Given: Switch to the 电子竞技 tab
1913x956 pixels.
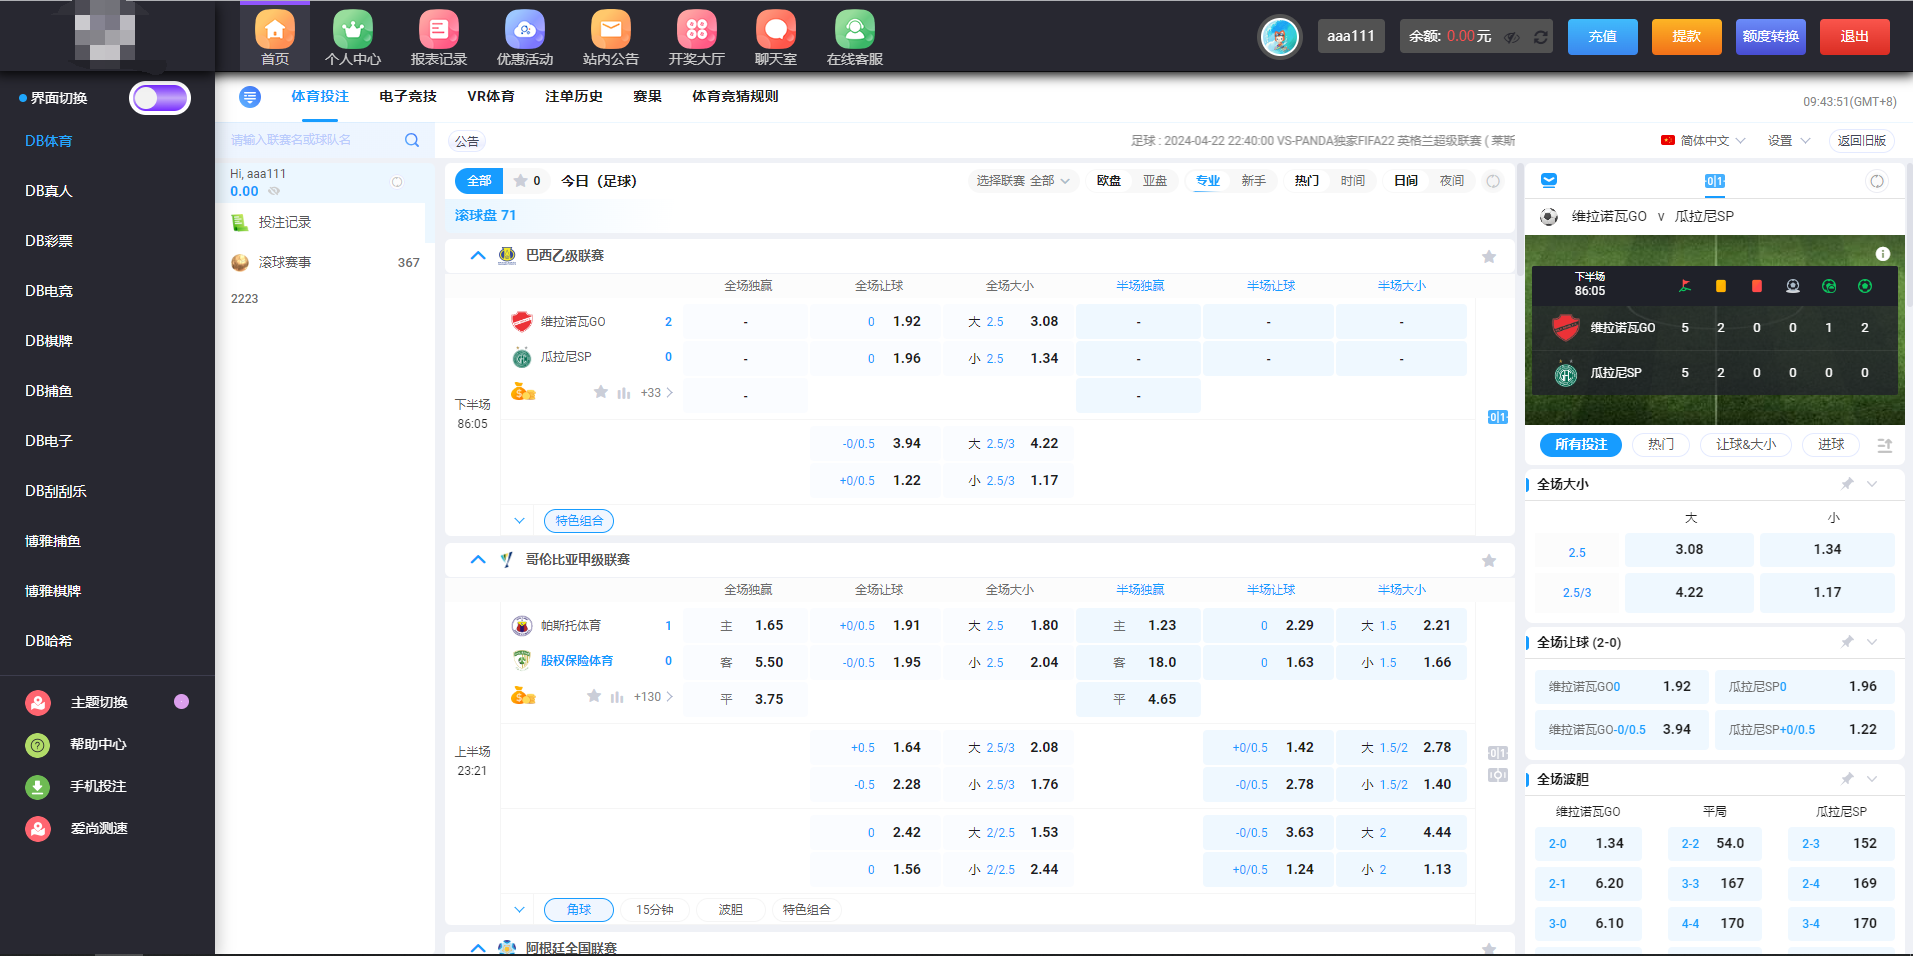Looking at the screenshot, I should [x=408, y=96].
